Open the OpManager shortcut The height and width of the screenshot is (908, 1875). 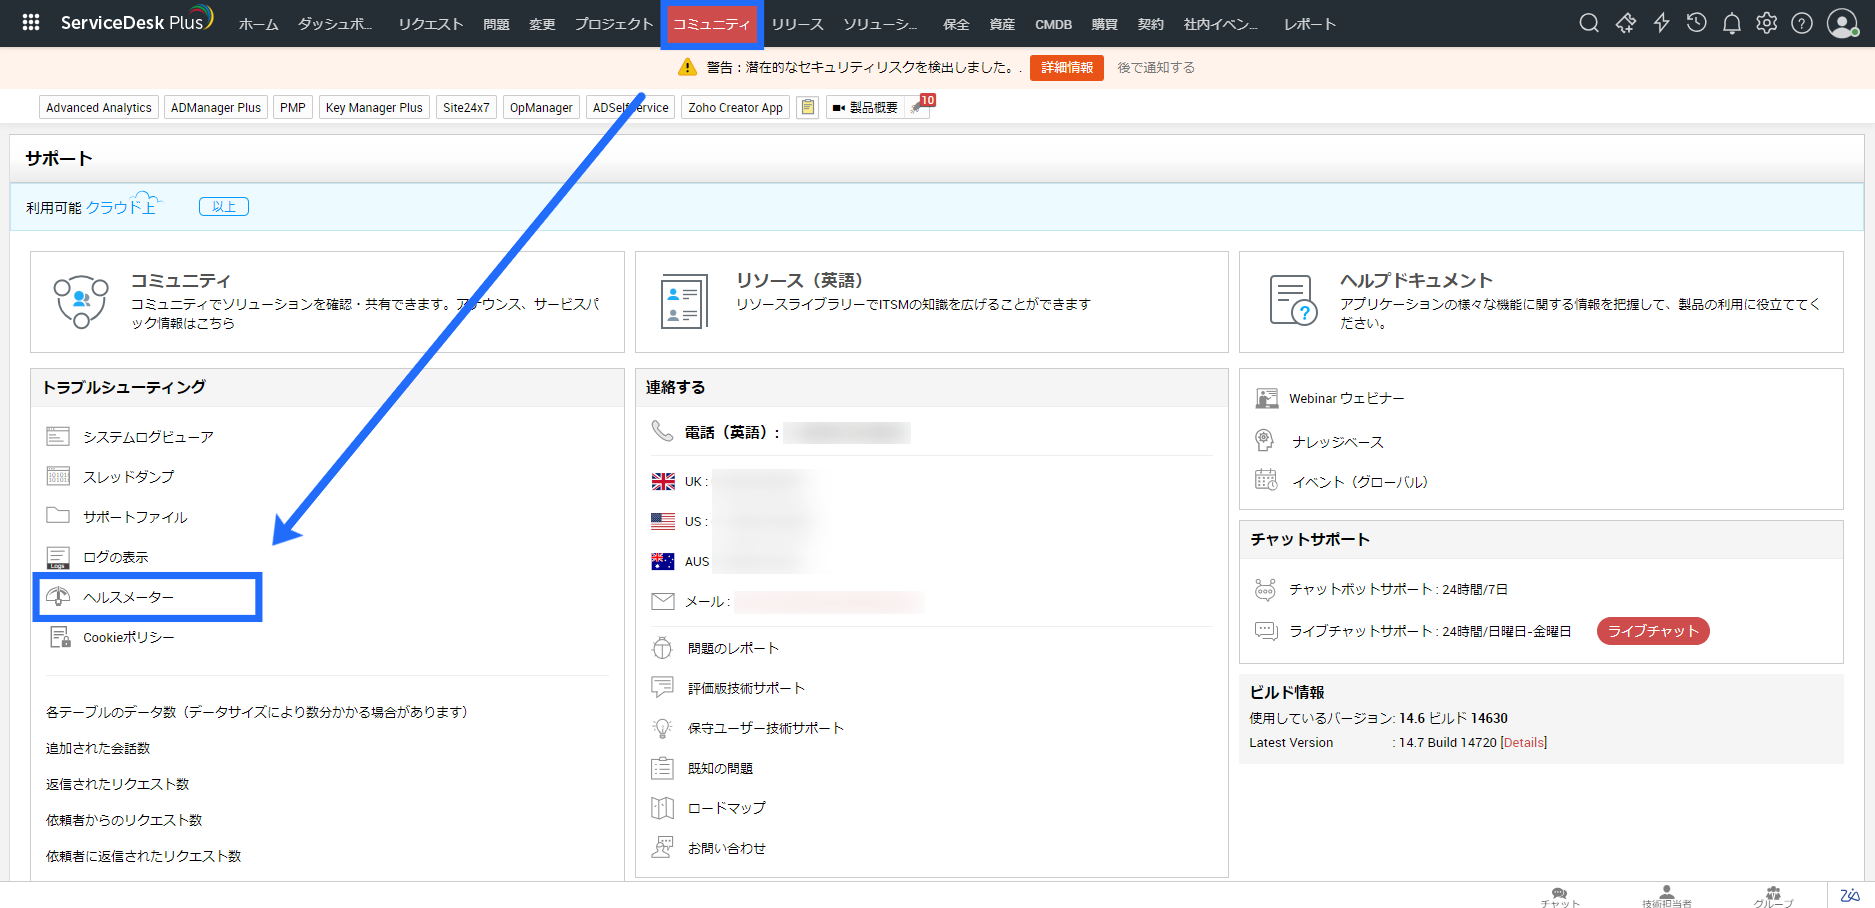click(x=541, y=107)
